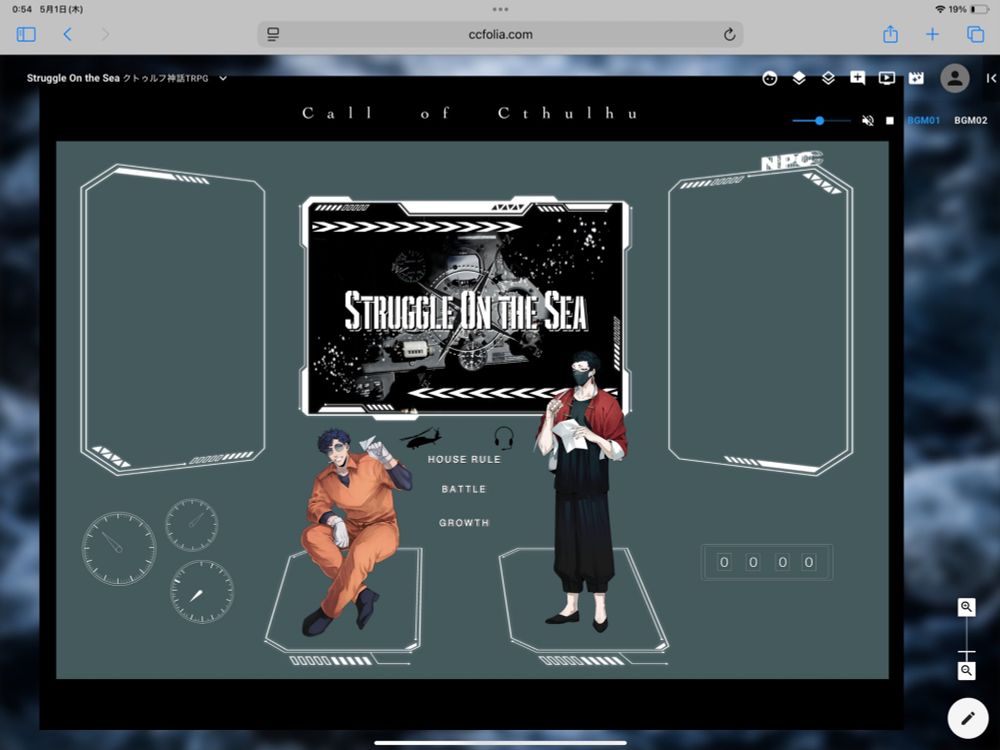Switch to the BGM01 tab
Viewport: 1000px width, 750px height.
923,120
